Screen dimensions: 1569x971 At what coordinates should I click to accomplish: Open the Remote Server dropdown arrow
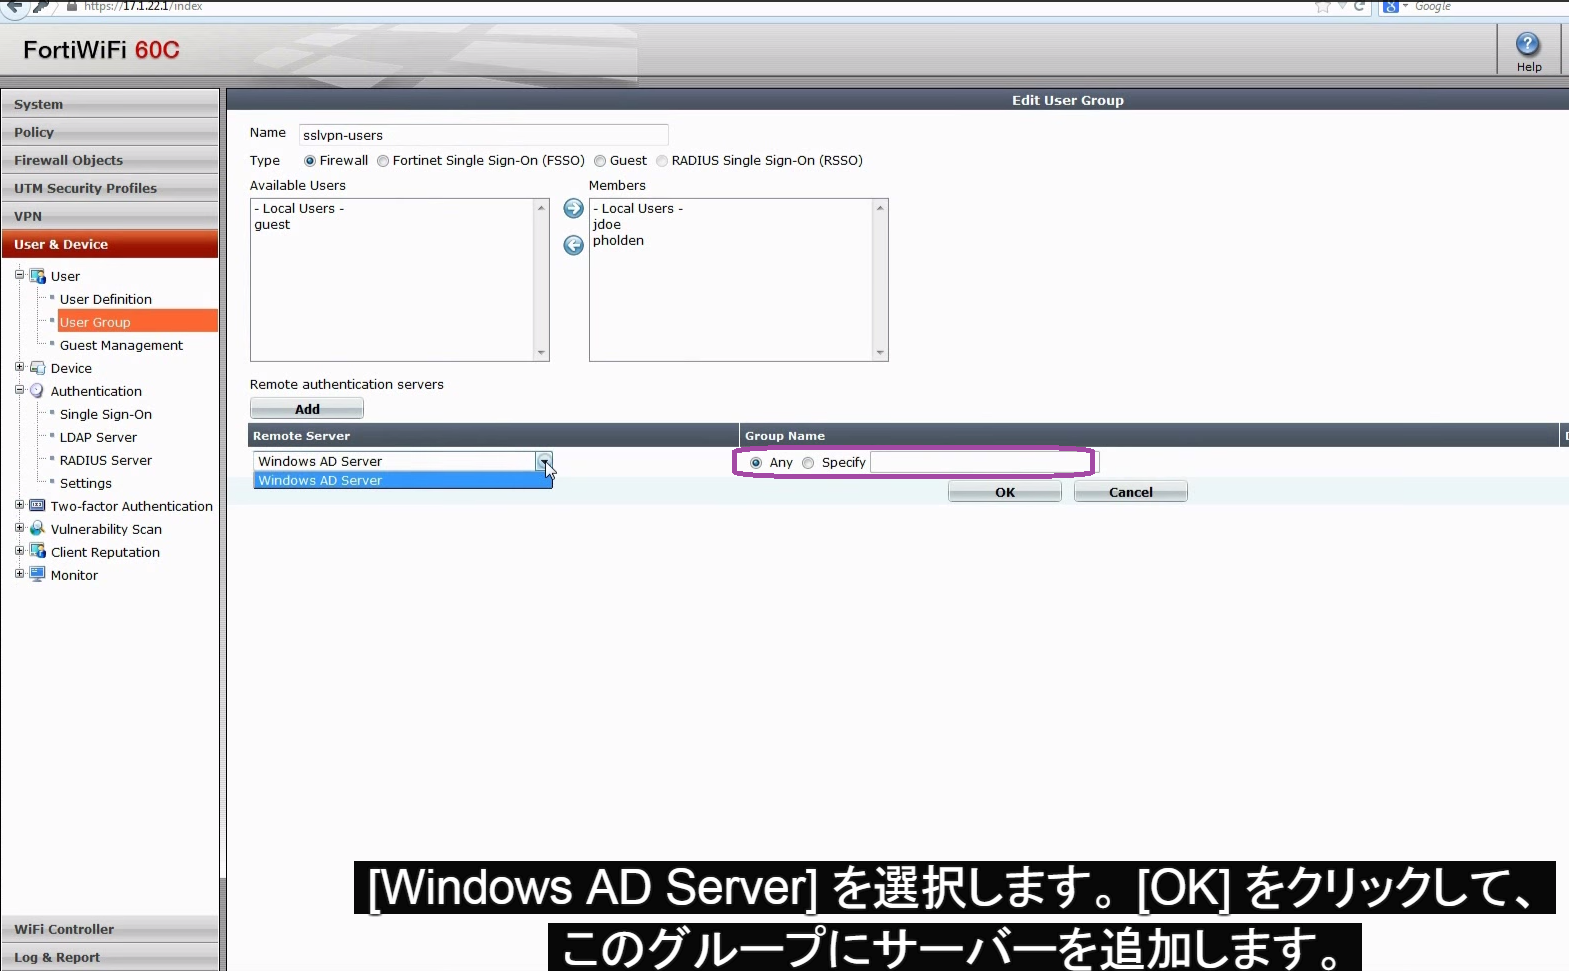coord(544,461)
